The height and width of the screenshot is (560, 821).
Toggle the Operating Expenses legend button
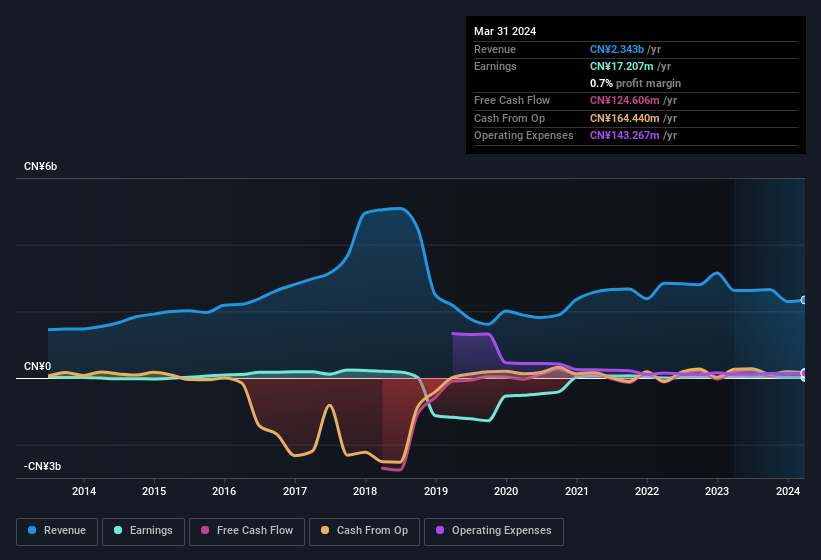(494, 531)
